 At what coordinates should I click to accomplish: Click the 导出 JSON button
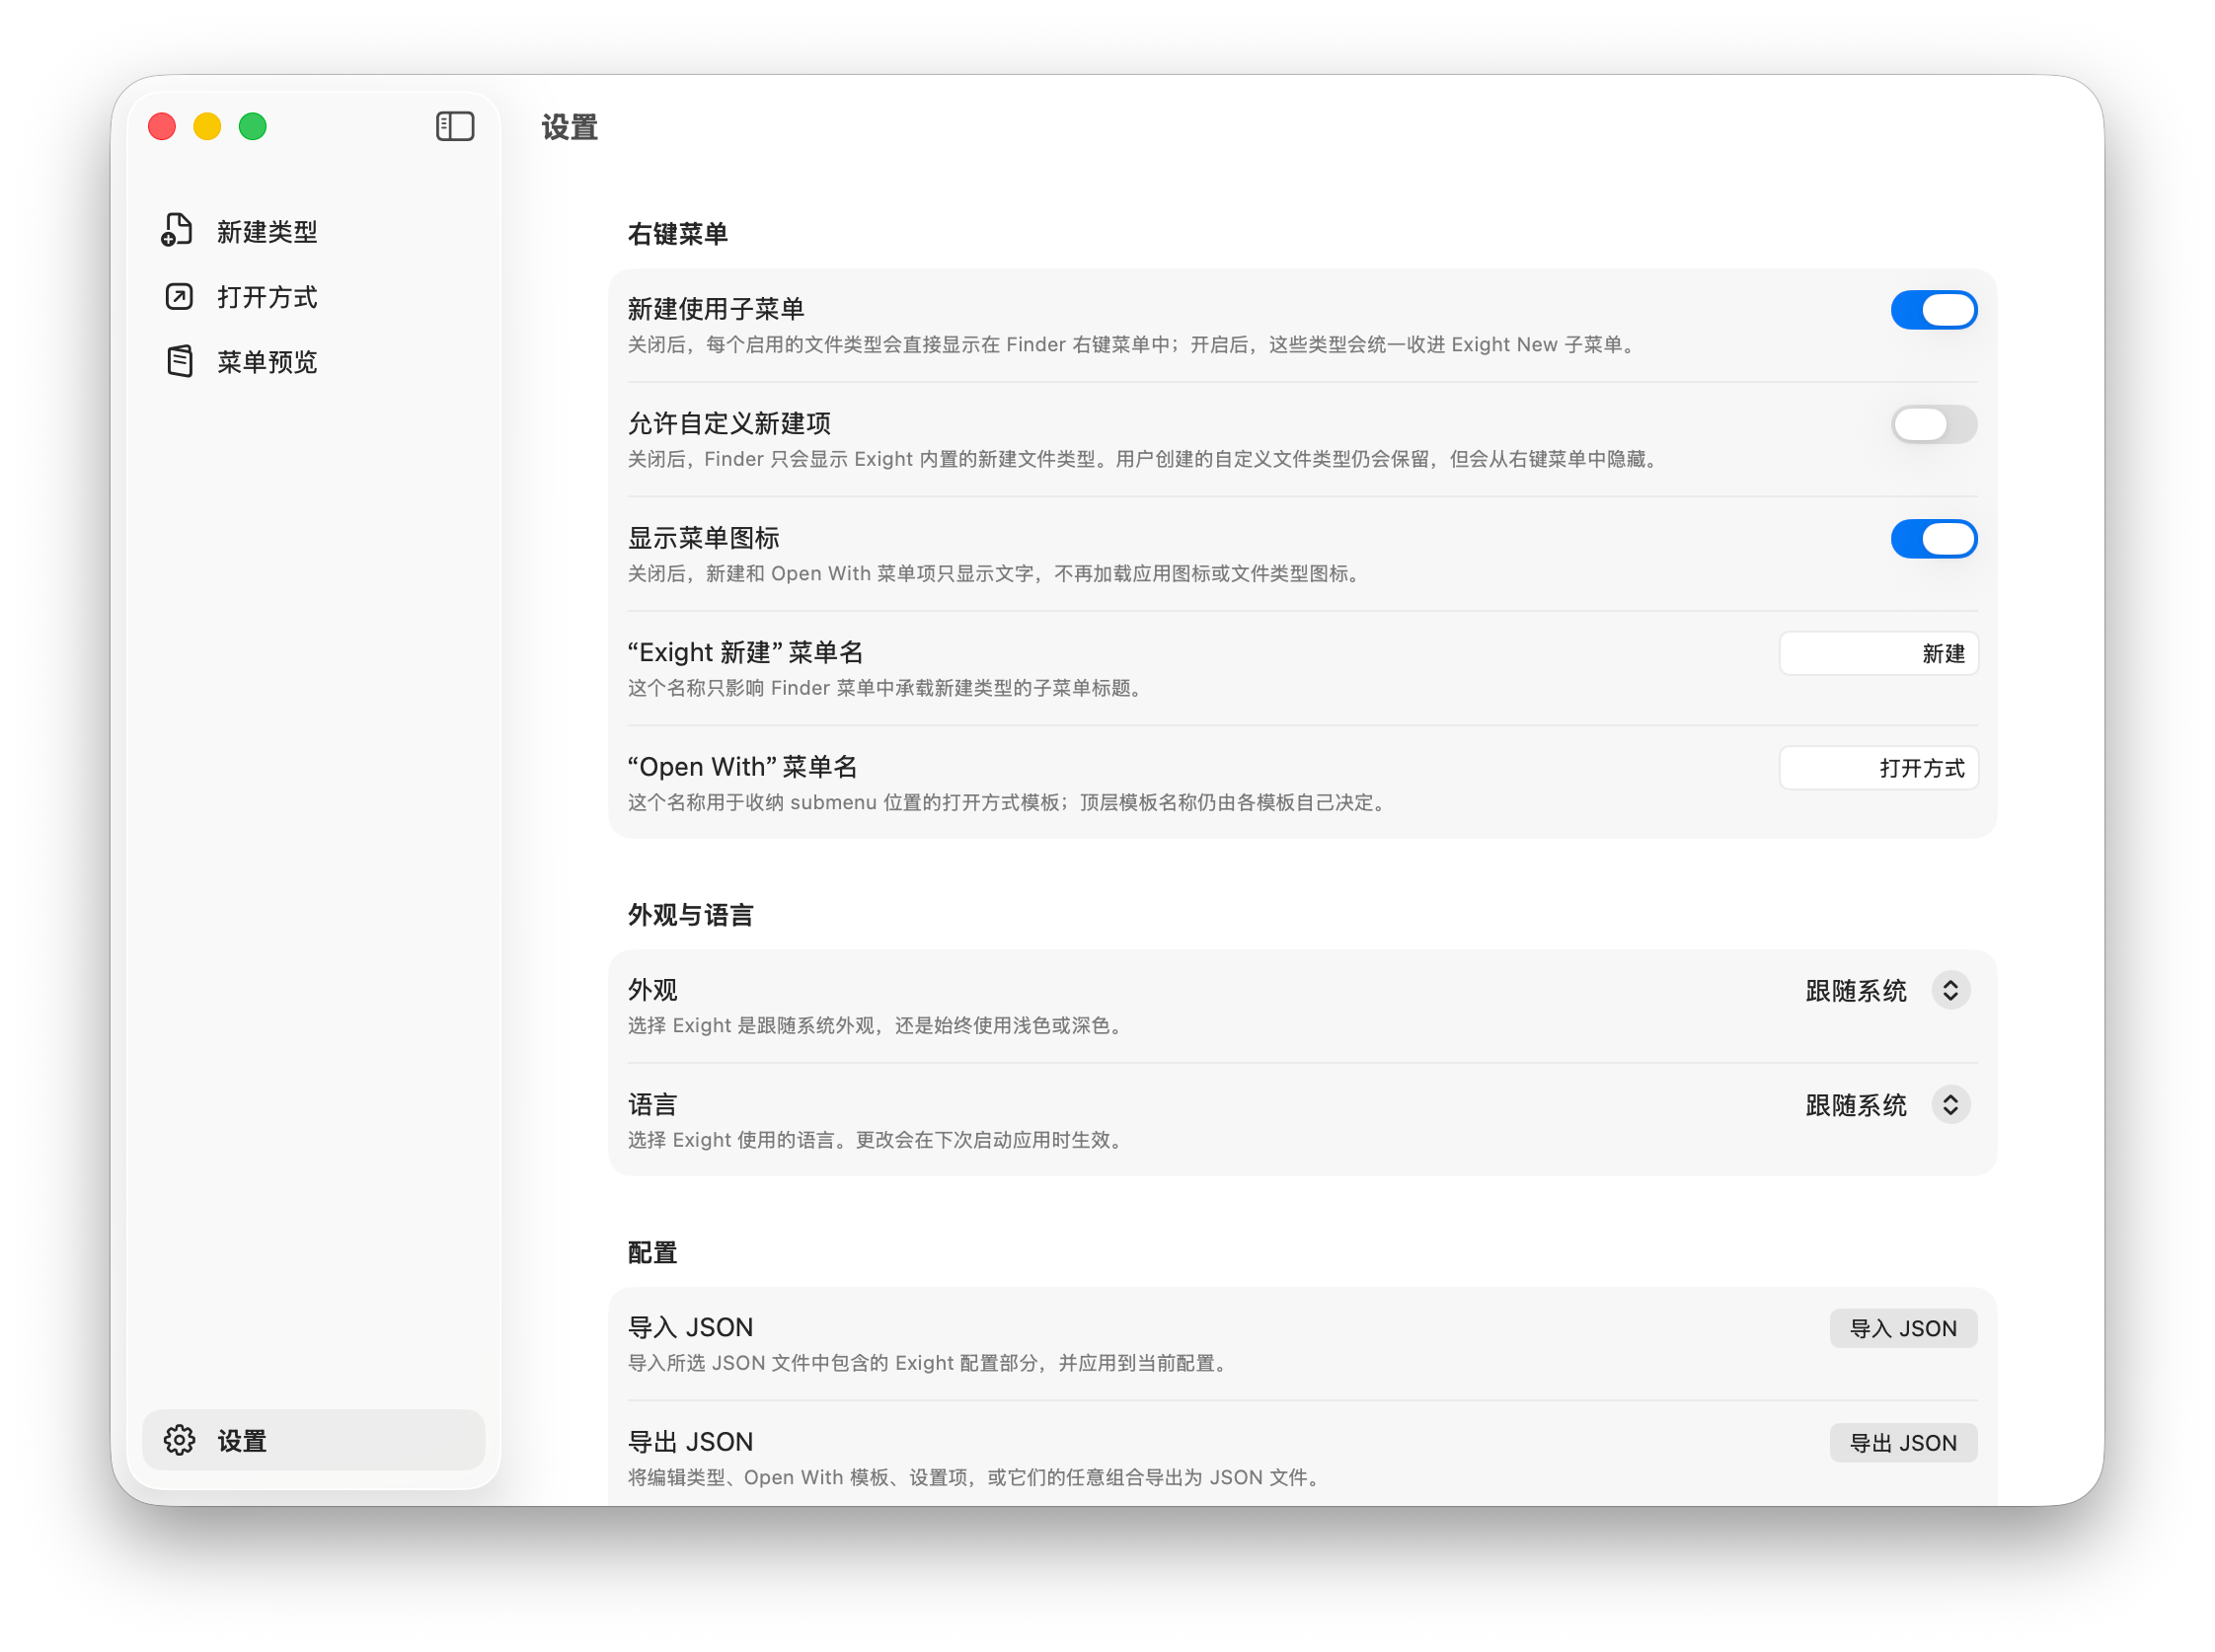click(x=1903, y=1443)
